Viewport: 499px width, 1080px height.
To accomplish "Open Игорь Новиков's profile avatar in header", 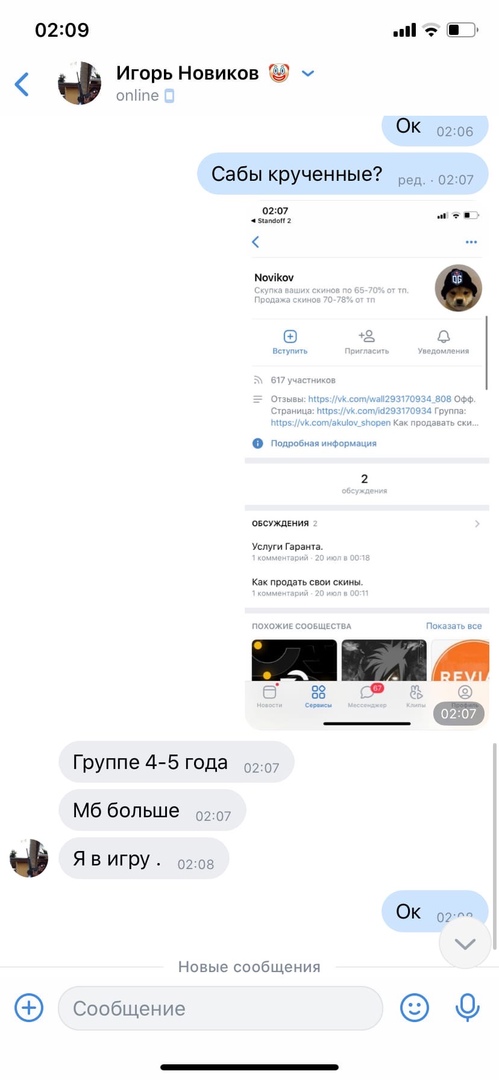I will click(x=79, y=83).
